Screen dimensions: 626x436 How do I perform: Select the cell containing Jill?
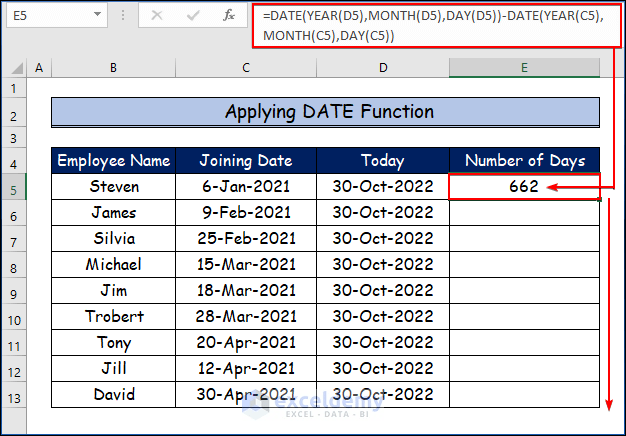[x=113, y=368]
